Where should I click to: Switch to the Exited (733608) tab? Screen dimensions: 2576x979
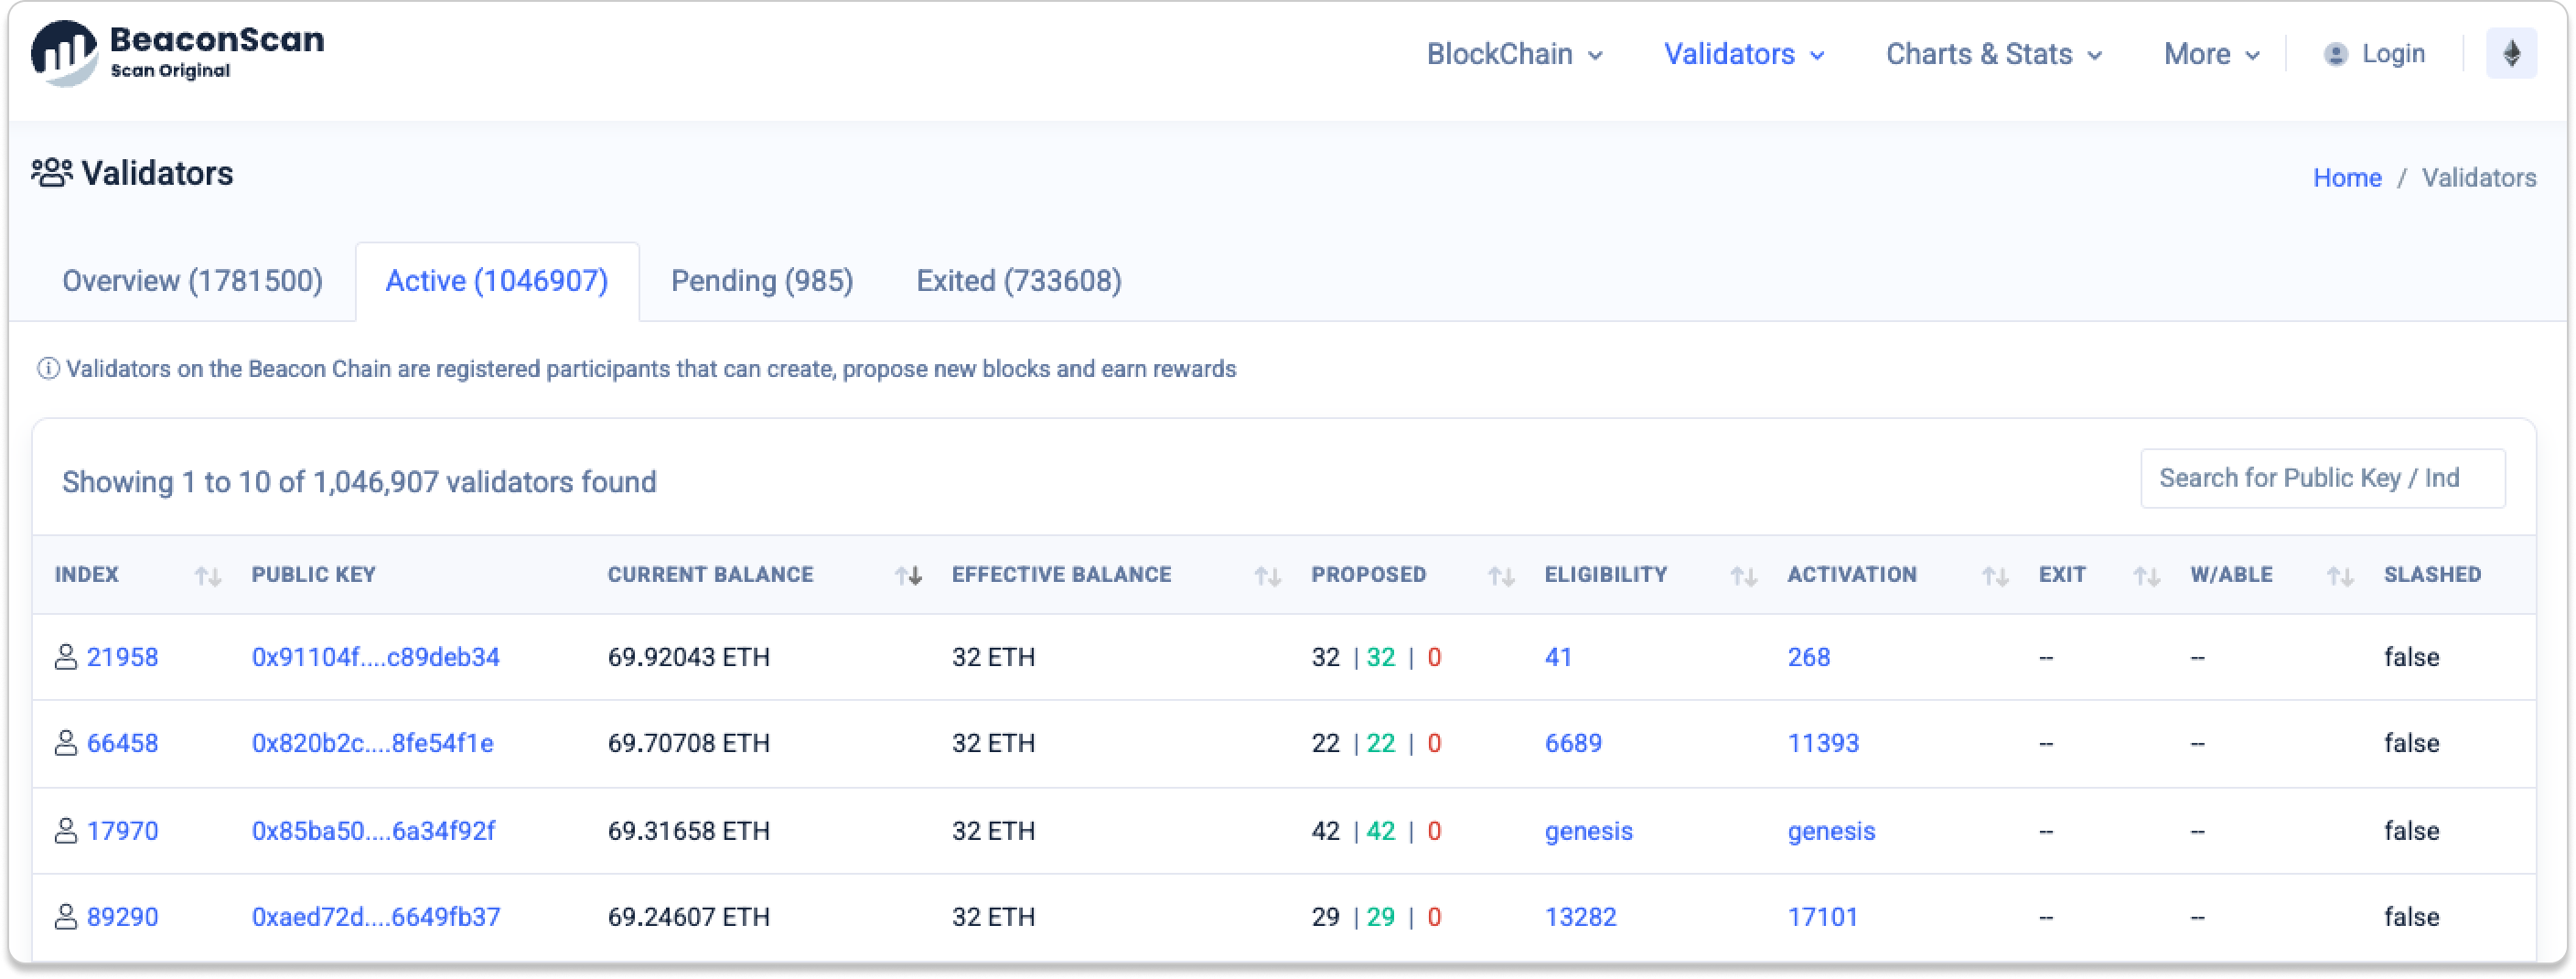pyautogui.click(x=1018, y=281)
